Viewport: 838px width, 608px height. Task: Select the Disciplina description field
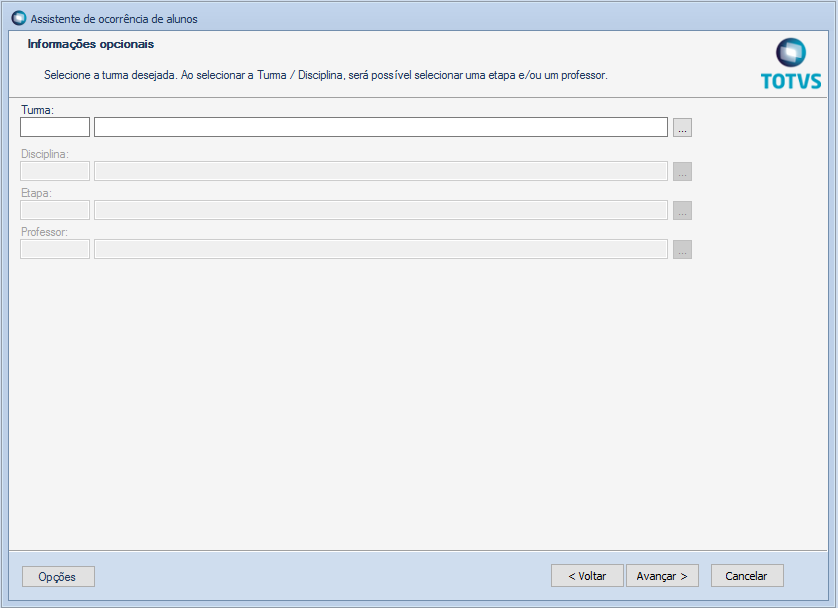381,172
